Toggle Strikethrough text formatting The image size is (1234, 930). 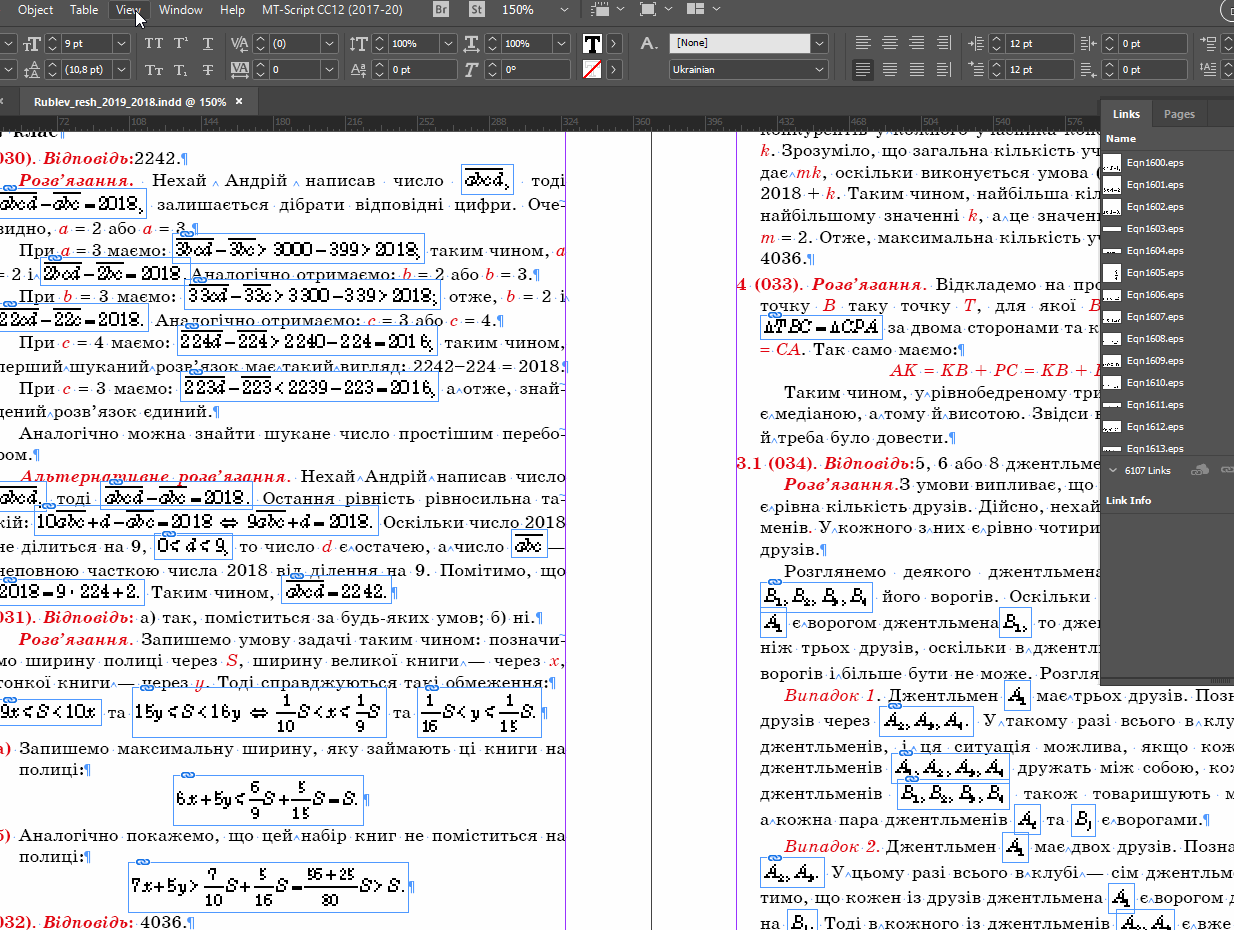(x=208, y=70)
